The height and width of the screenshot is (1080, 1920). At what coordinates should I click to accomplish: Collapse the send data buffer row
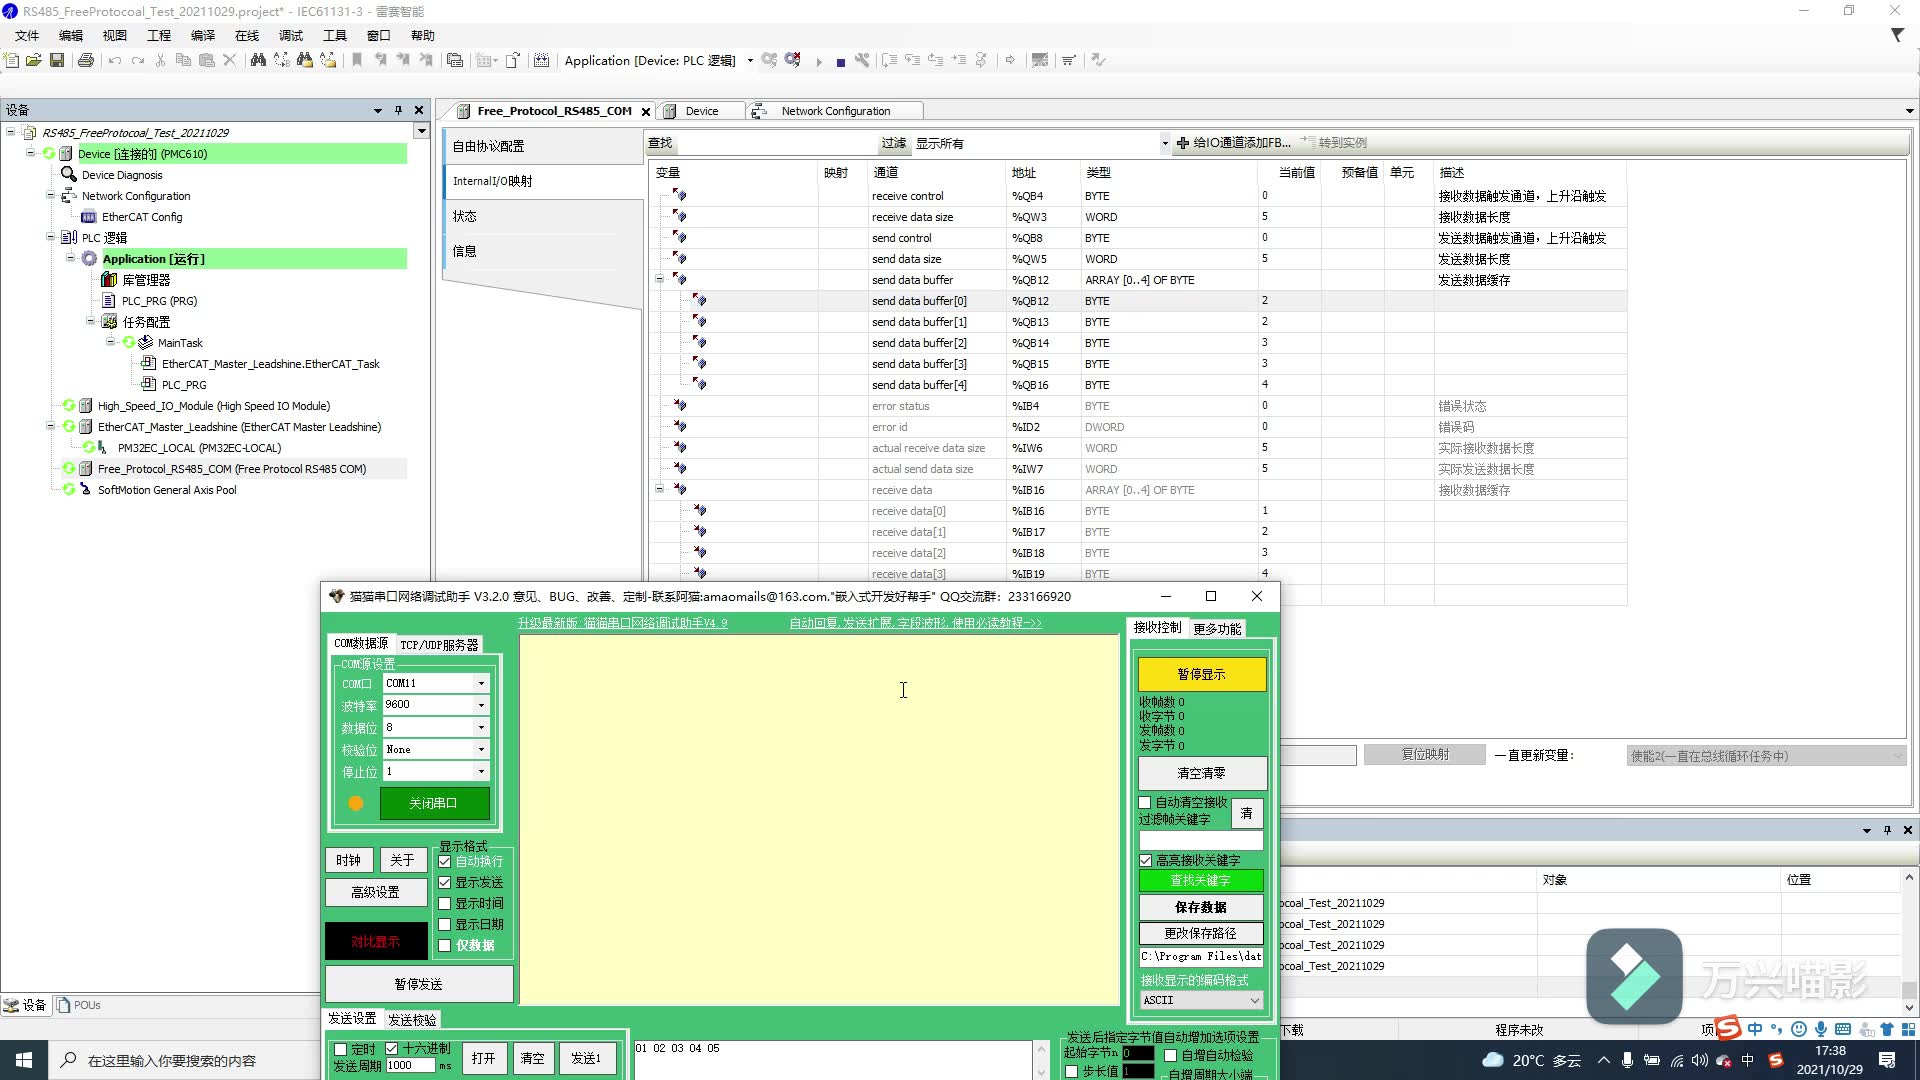pos(660,280)
